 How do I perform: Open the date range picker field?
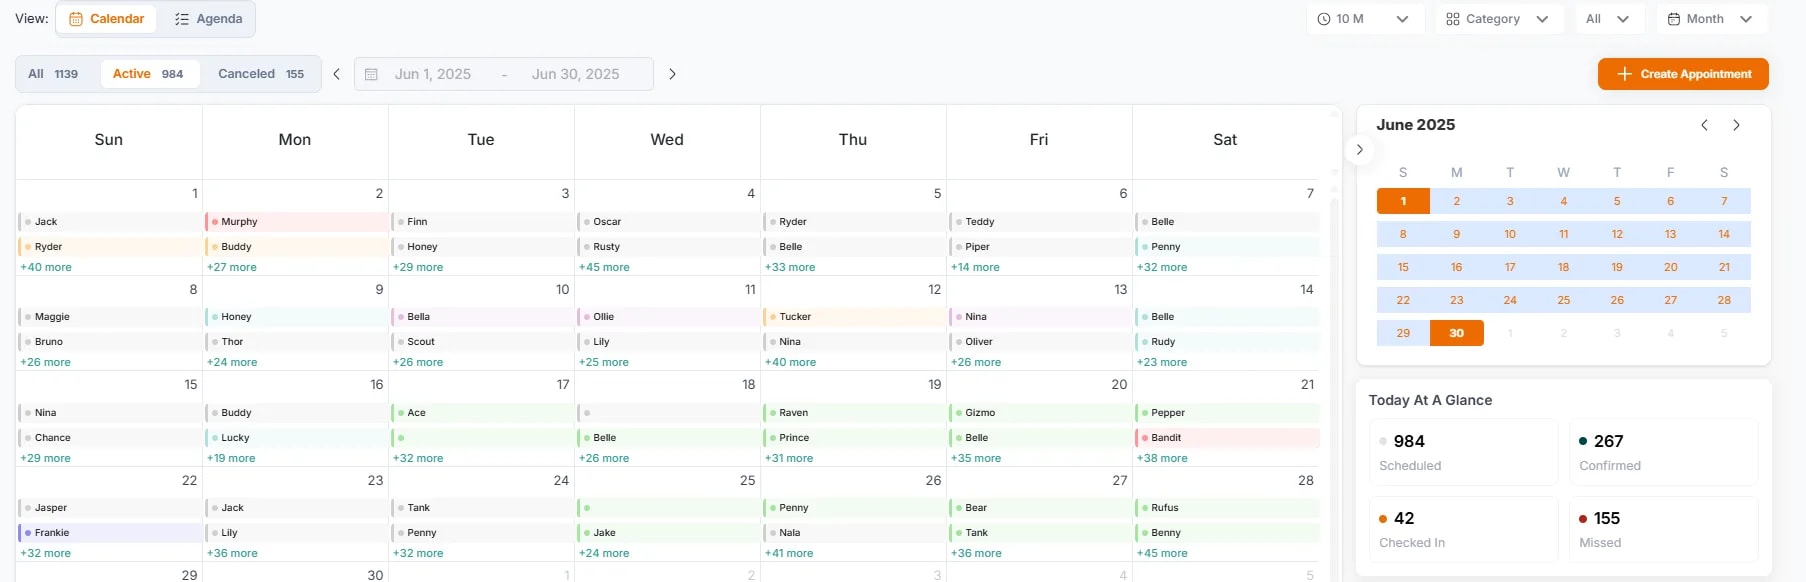point(504,74)
